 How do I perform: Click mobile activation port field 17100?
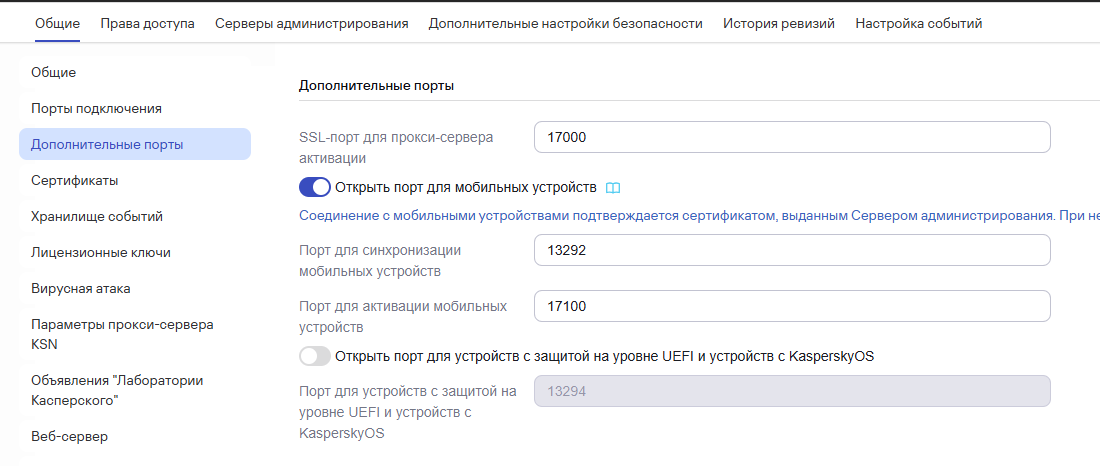[x=792, y=306]
